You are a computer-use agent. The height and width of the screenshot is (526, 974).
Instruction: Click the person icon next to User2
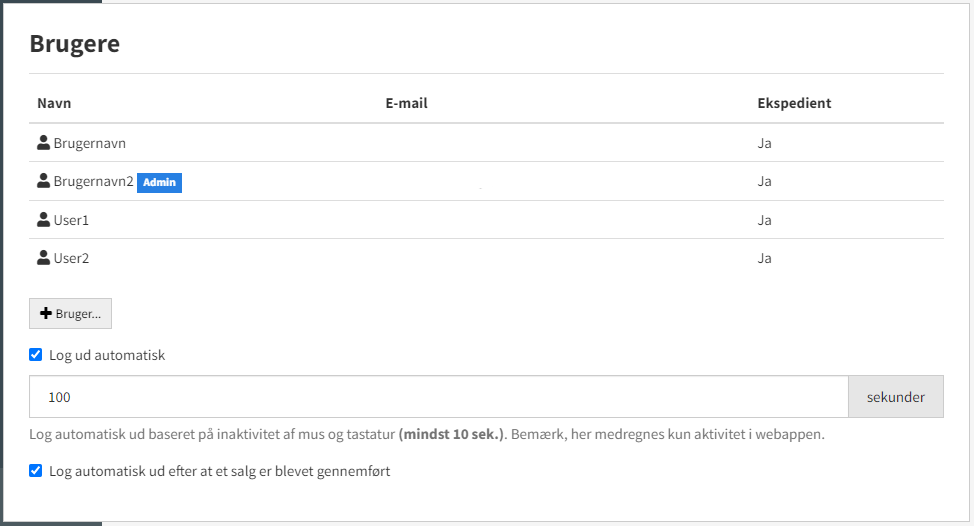(43, 258)
